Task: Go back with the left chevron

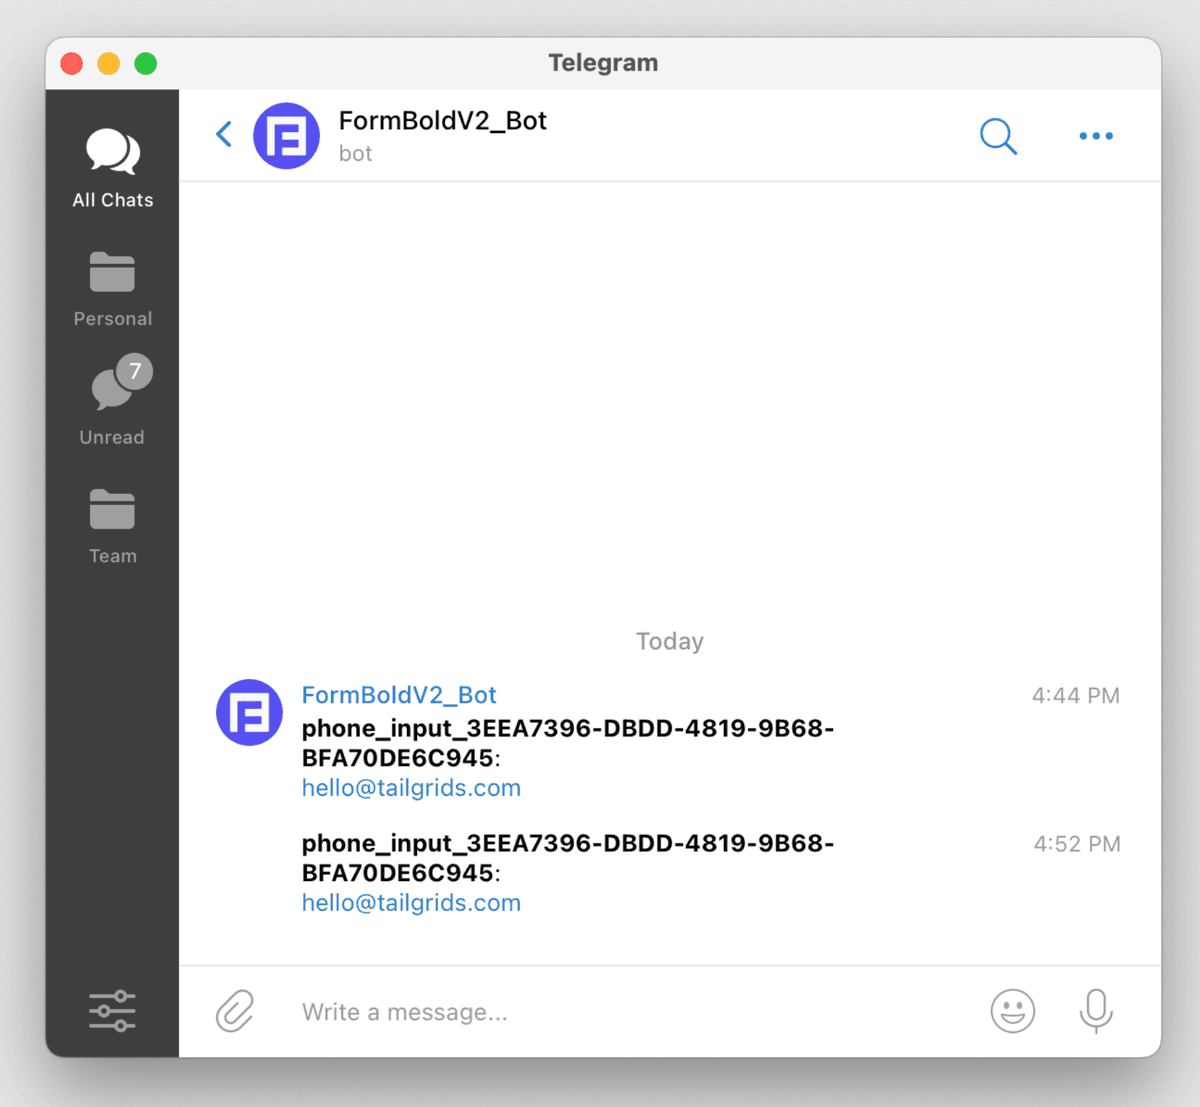Action: tap(223, 134)
